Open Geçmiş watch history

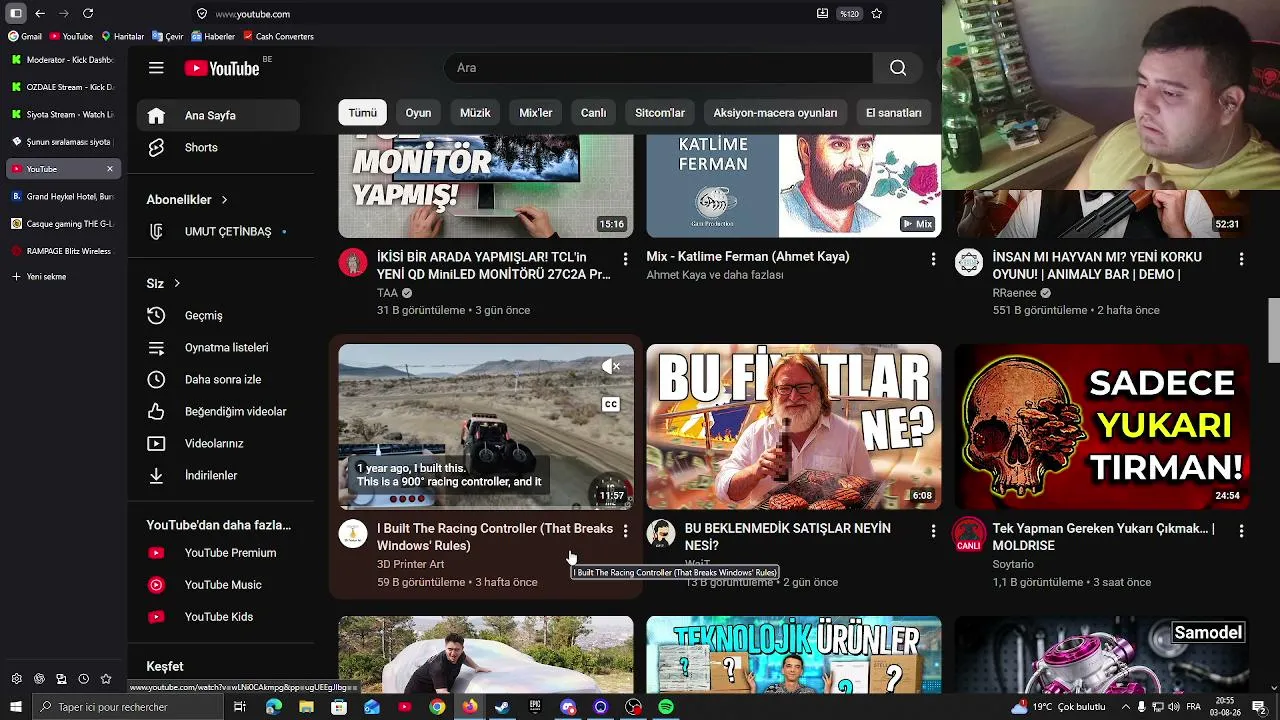(218, 315)
